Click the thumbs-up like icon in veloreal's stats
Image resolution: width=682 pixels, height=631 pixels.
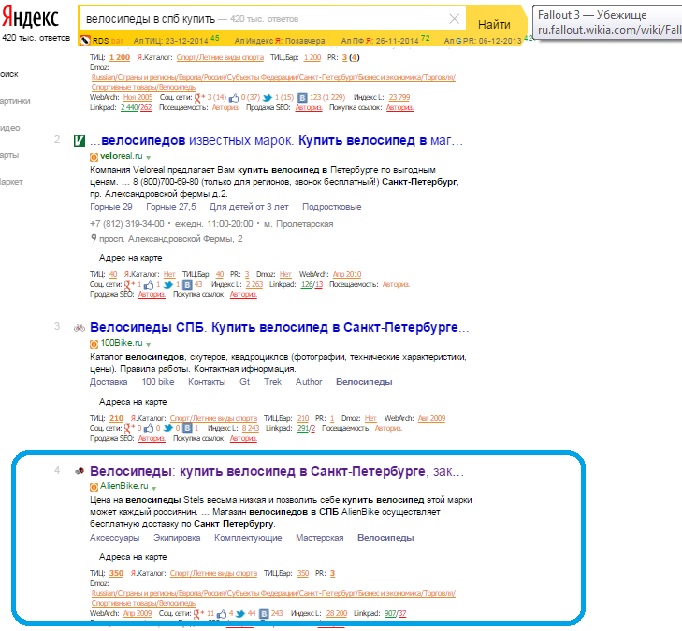click(x=148, y=285)
